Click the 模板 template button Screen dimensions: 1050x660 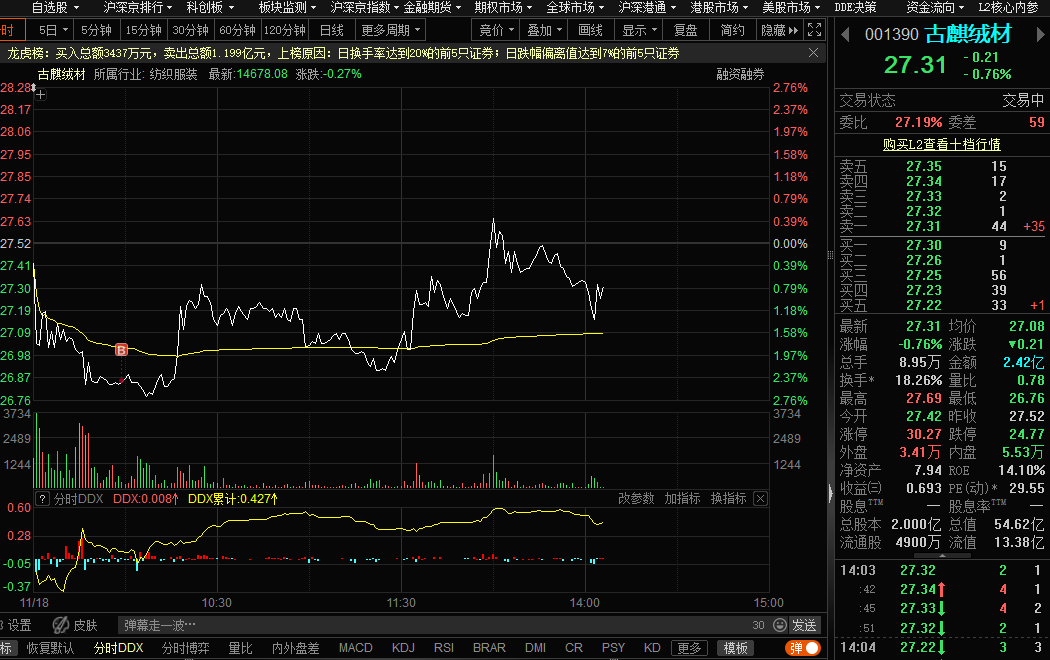point(735,648)
